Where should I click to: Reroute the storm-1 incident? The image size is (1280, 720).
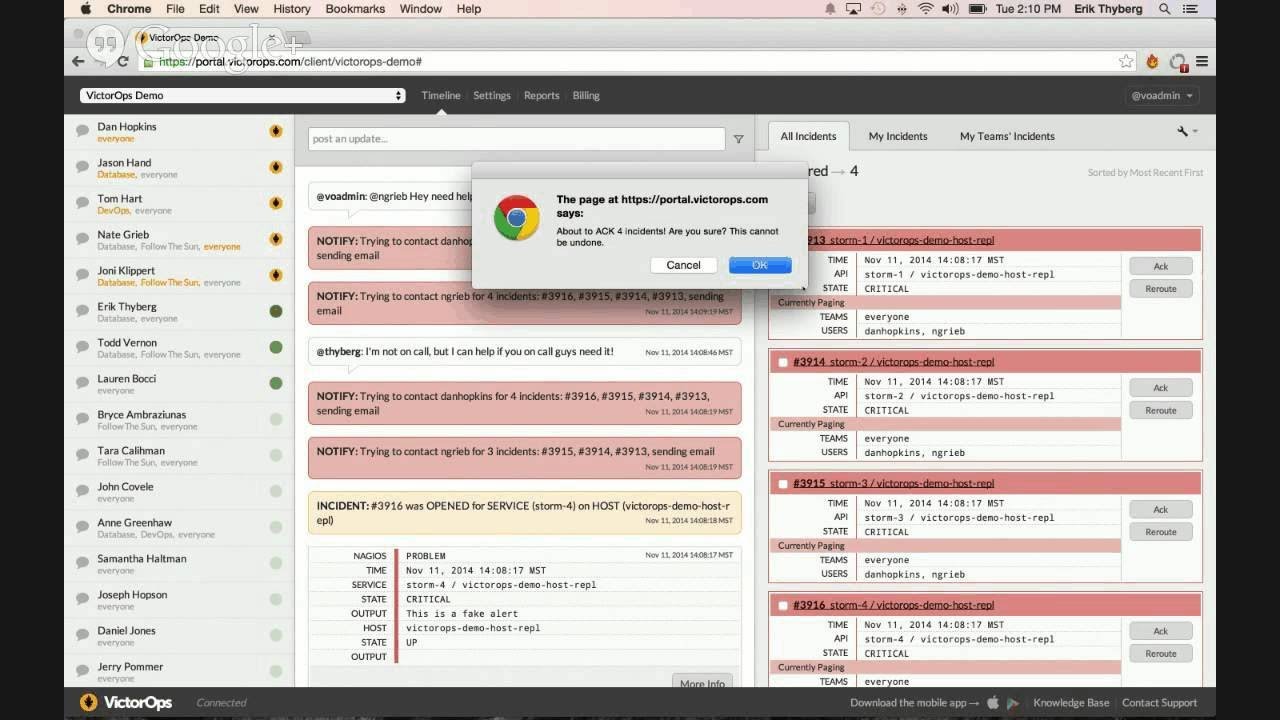tap(1161, 289)
